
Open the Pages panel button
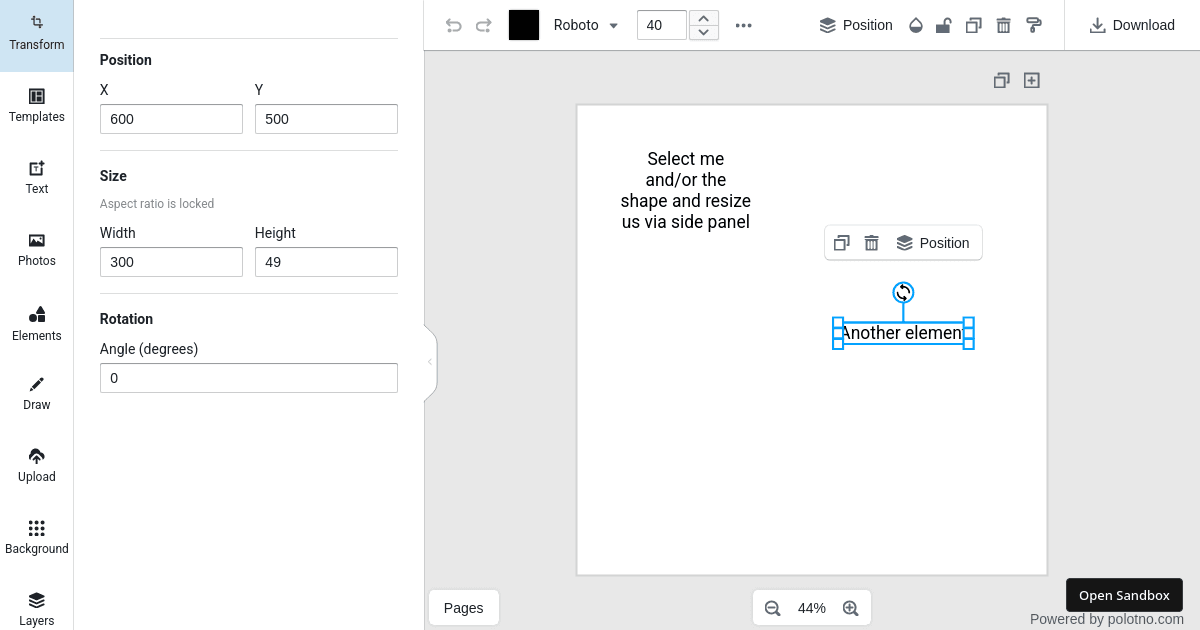[x=464, y=608]
